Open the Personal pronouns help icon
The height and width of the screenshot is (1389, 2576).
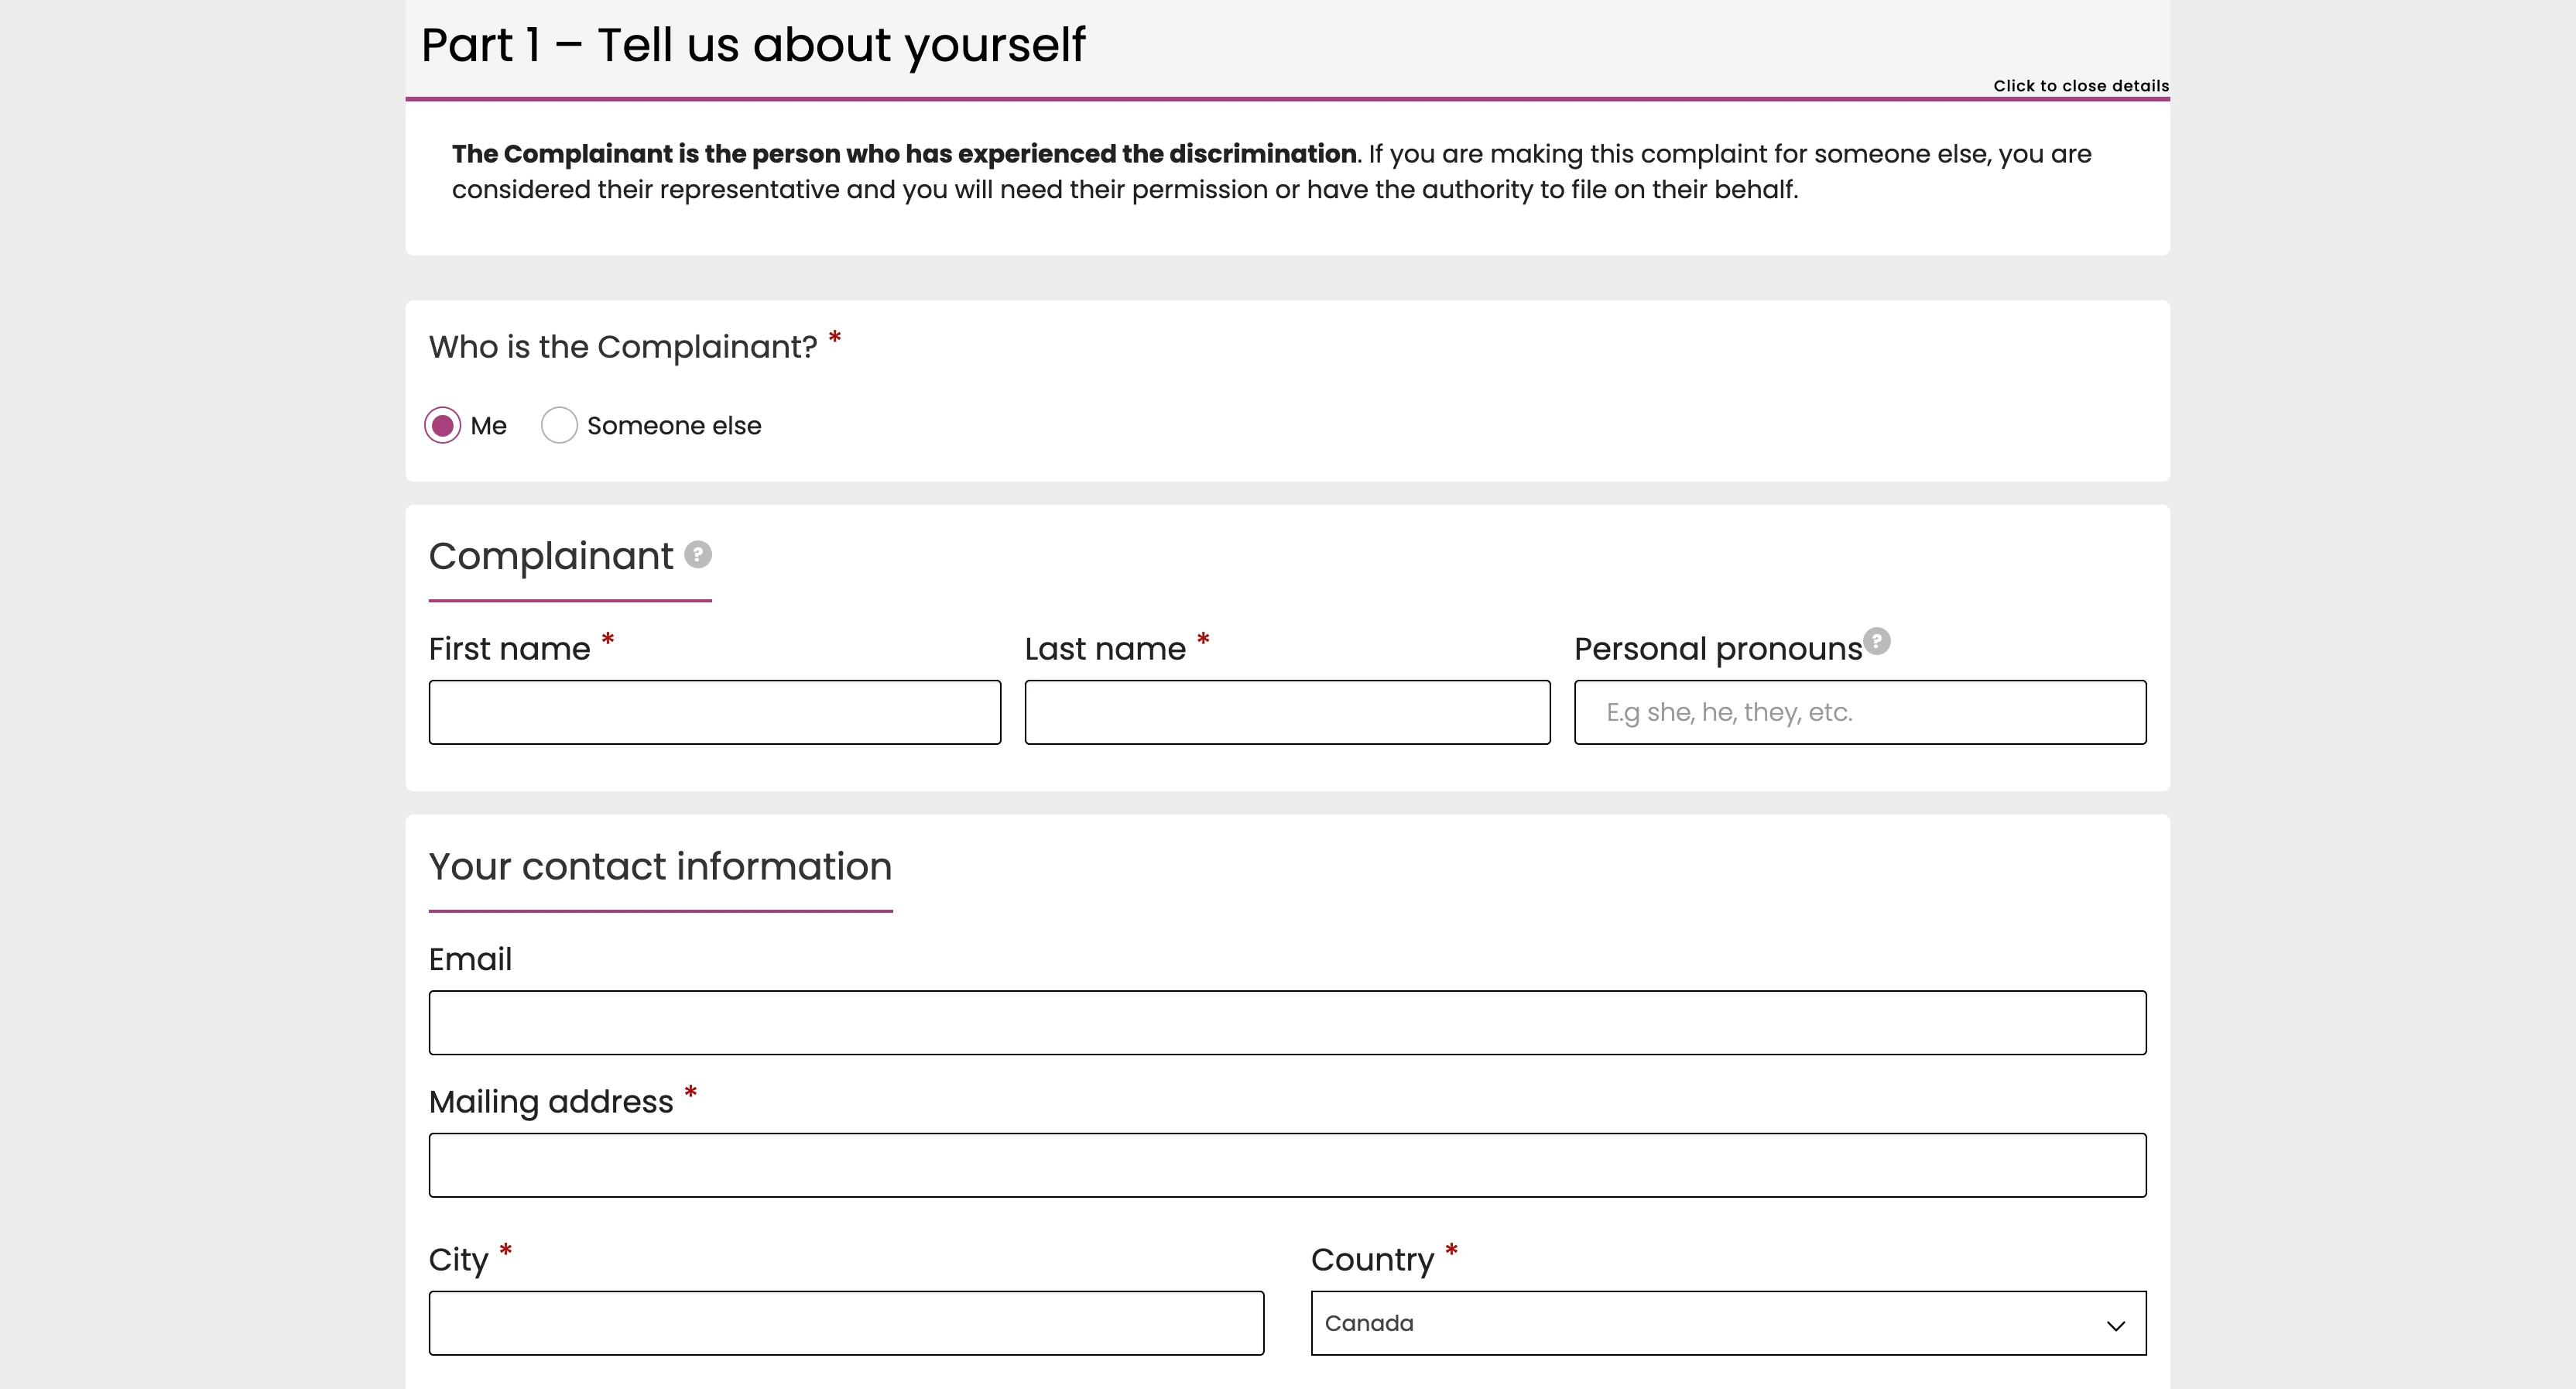click(x=1878, y=641)
